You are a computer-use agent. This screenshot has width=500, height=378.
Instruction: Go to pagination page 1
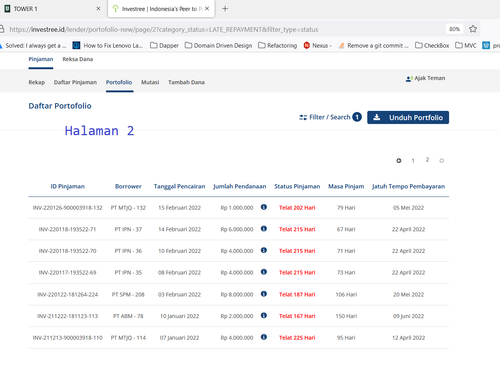413,161
